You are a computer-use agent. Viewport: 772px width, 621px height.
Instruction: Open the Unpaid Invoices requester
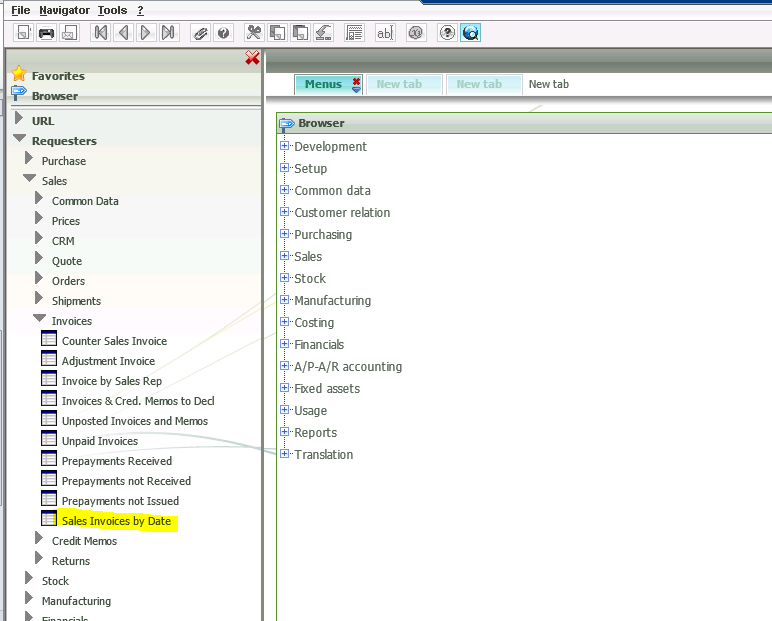pos(99,441)
